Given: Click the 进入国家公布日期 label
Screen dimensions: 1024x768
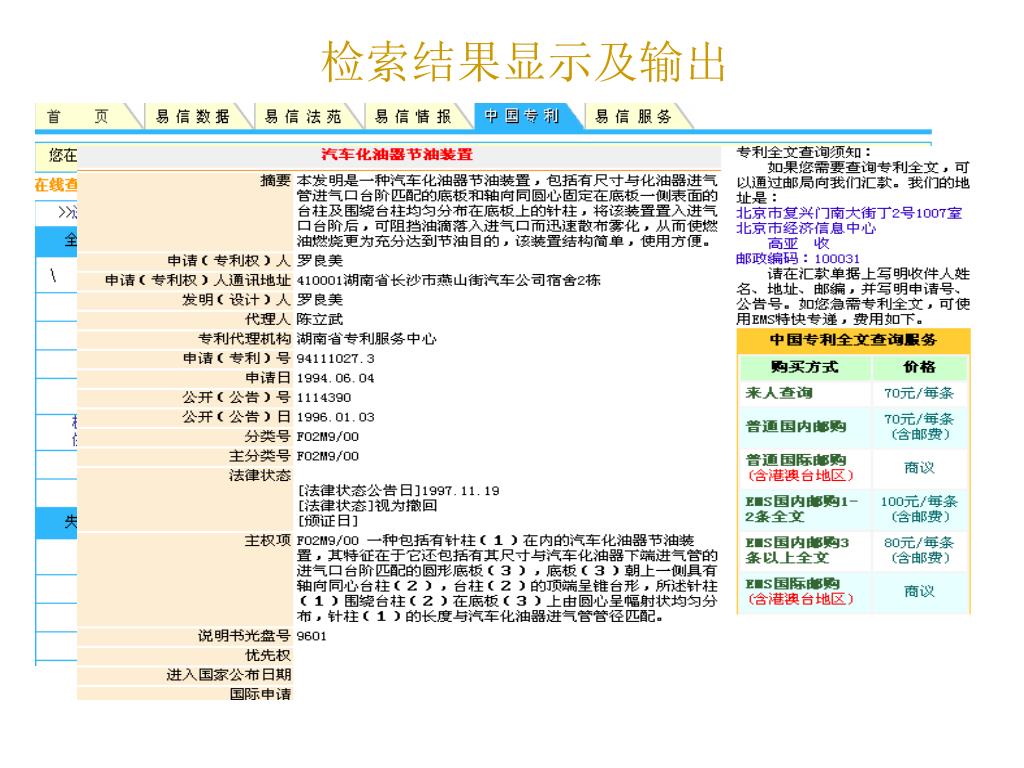Looking at the screenshot, I should click(x=228, y=675).
